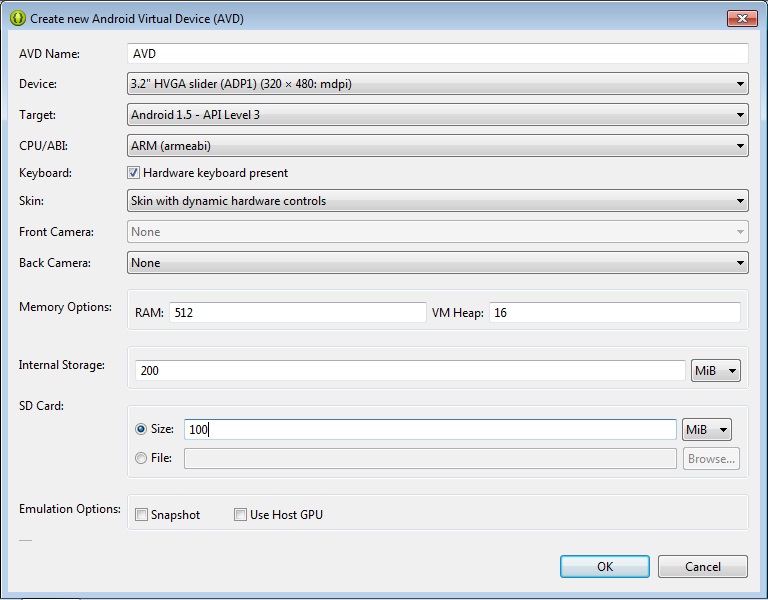Change SD Card size unit from MiB
Screen dimensions: 768x600
pyautogui.click(x=707, y=430)
